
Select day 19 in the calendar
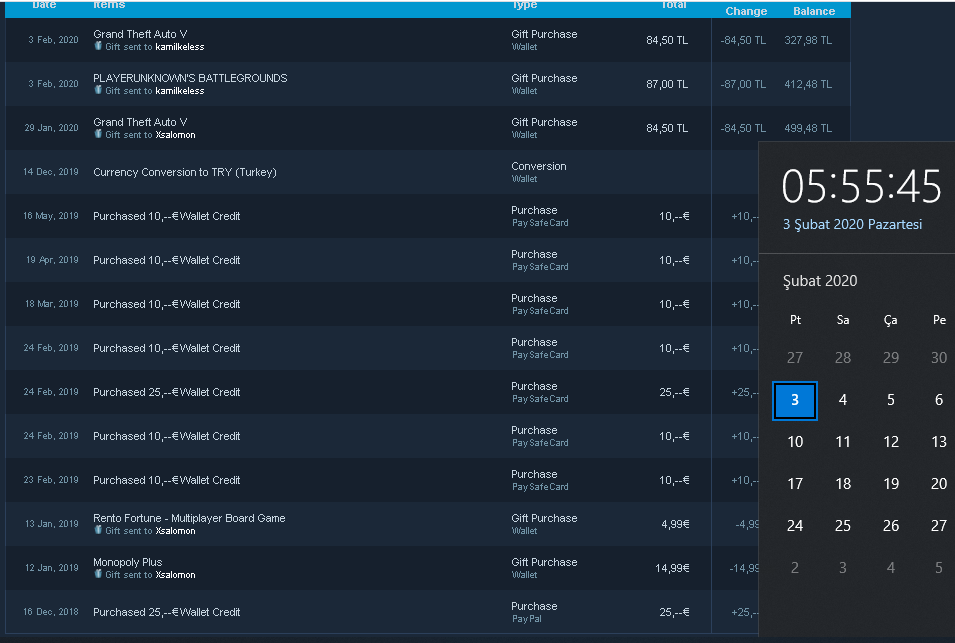click(x=891, y=484)
